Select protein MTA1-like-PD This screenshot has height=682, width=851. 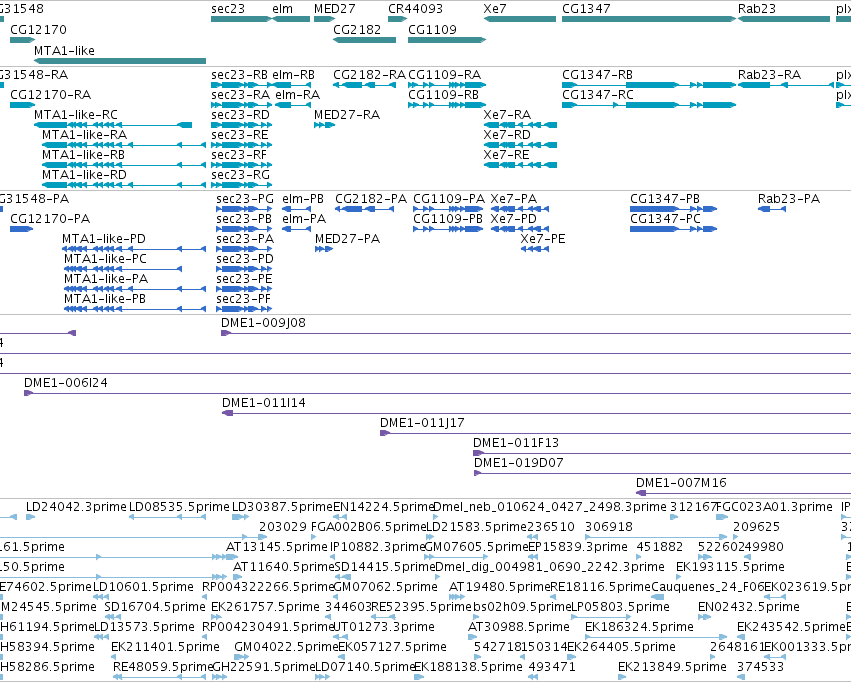(134, 249)
